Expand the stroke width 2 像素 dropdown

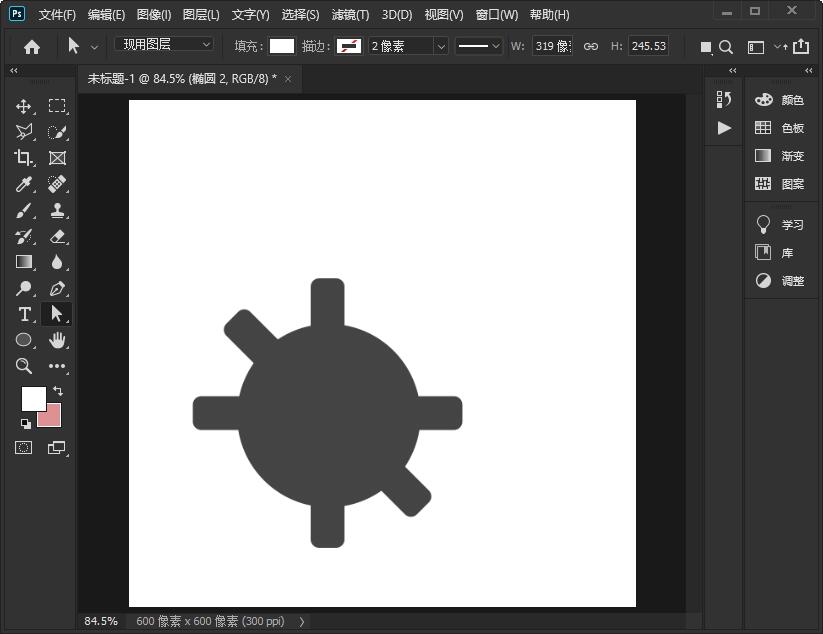pos(440,46)
